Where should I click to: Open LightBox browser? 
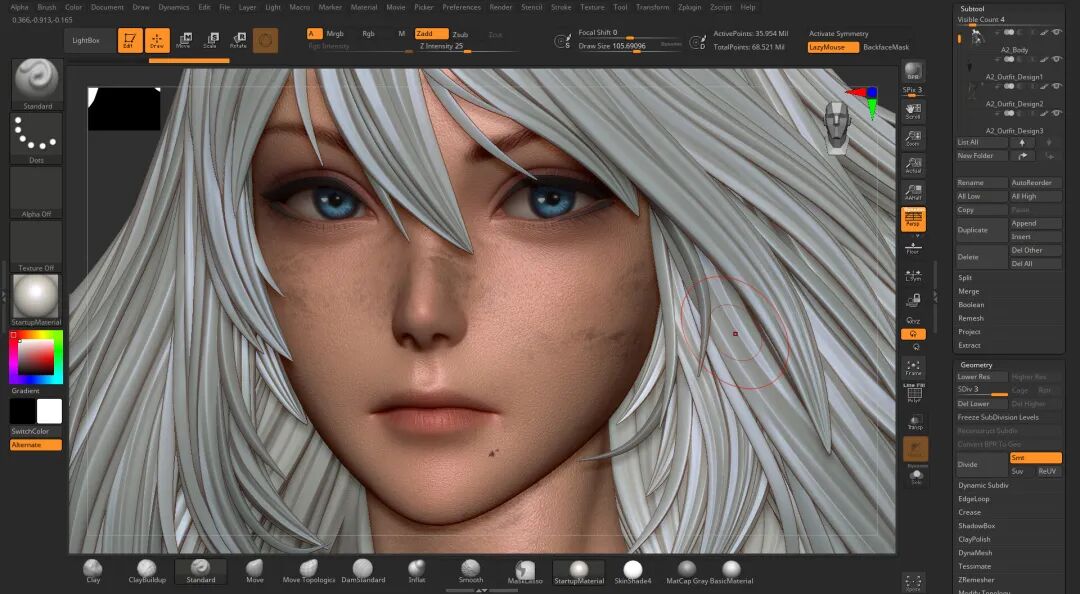tap(87, 40)
